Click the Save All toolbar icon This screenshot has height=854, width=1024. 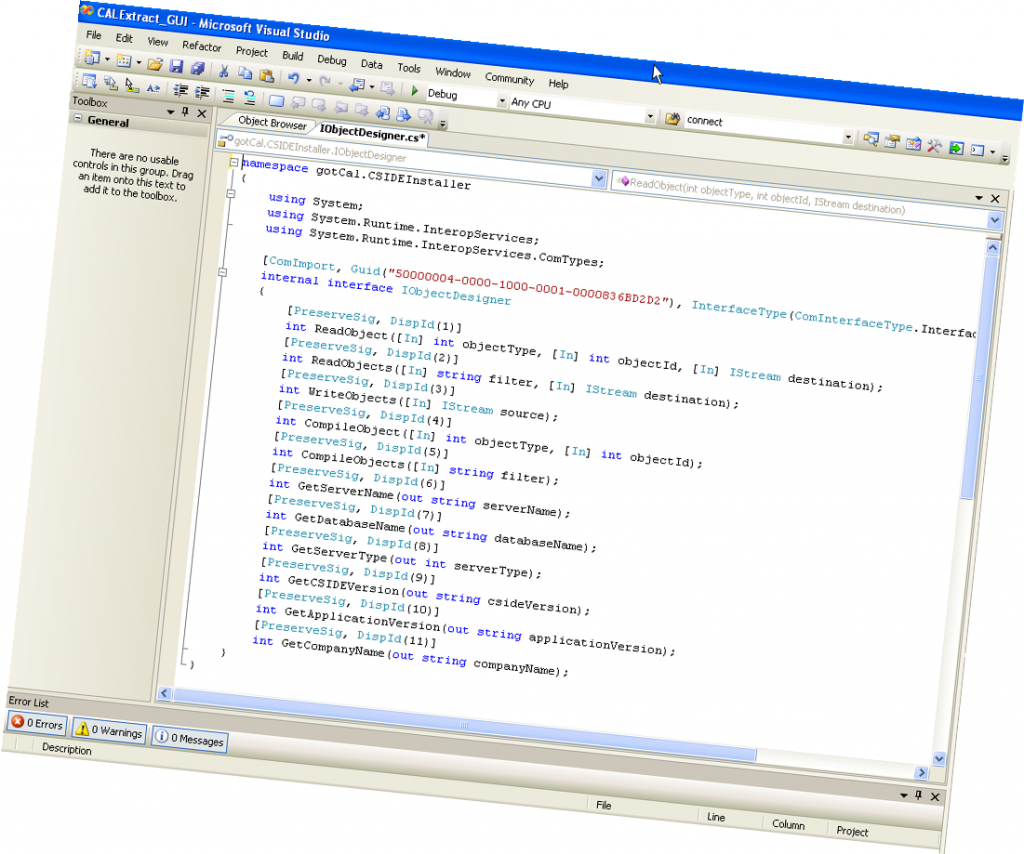pyautogui.click(x=199, y=66)
